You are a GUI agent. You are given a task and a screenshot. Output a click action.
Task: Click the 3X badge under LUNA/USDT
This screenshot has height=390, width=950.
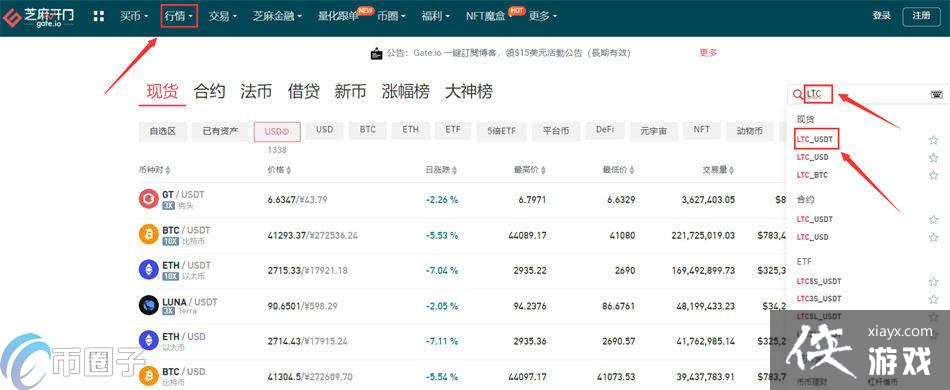[x=168, y=311]
